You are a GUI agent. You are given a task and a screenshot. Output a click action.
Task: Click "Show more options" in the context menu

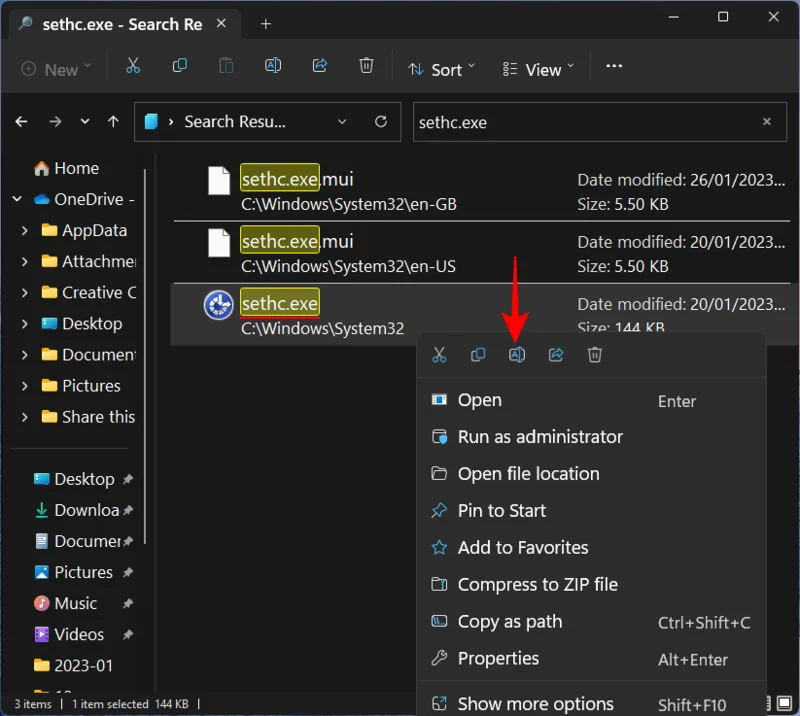point(537,703)
